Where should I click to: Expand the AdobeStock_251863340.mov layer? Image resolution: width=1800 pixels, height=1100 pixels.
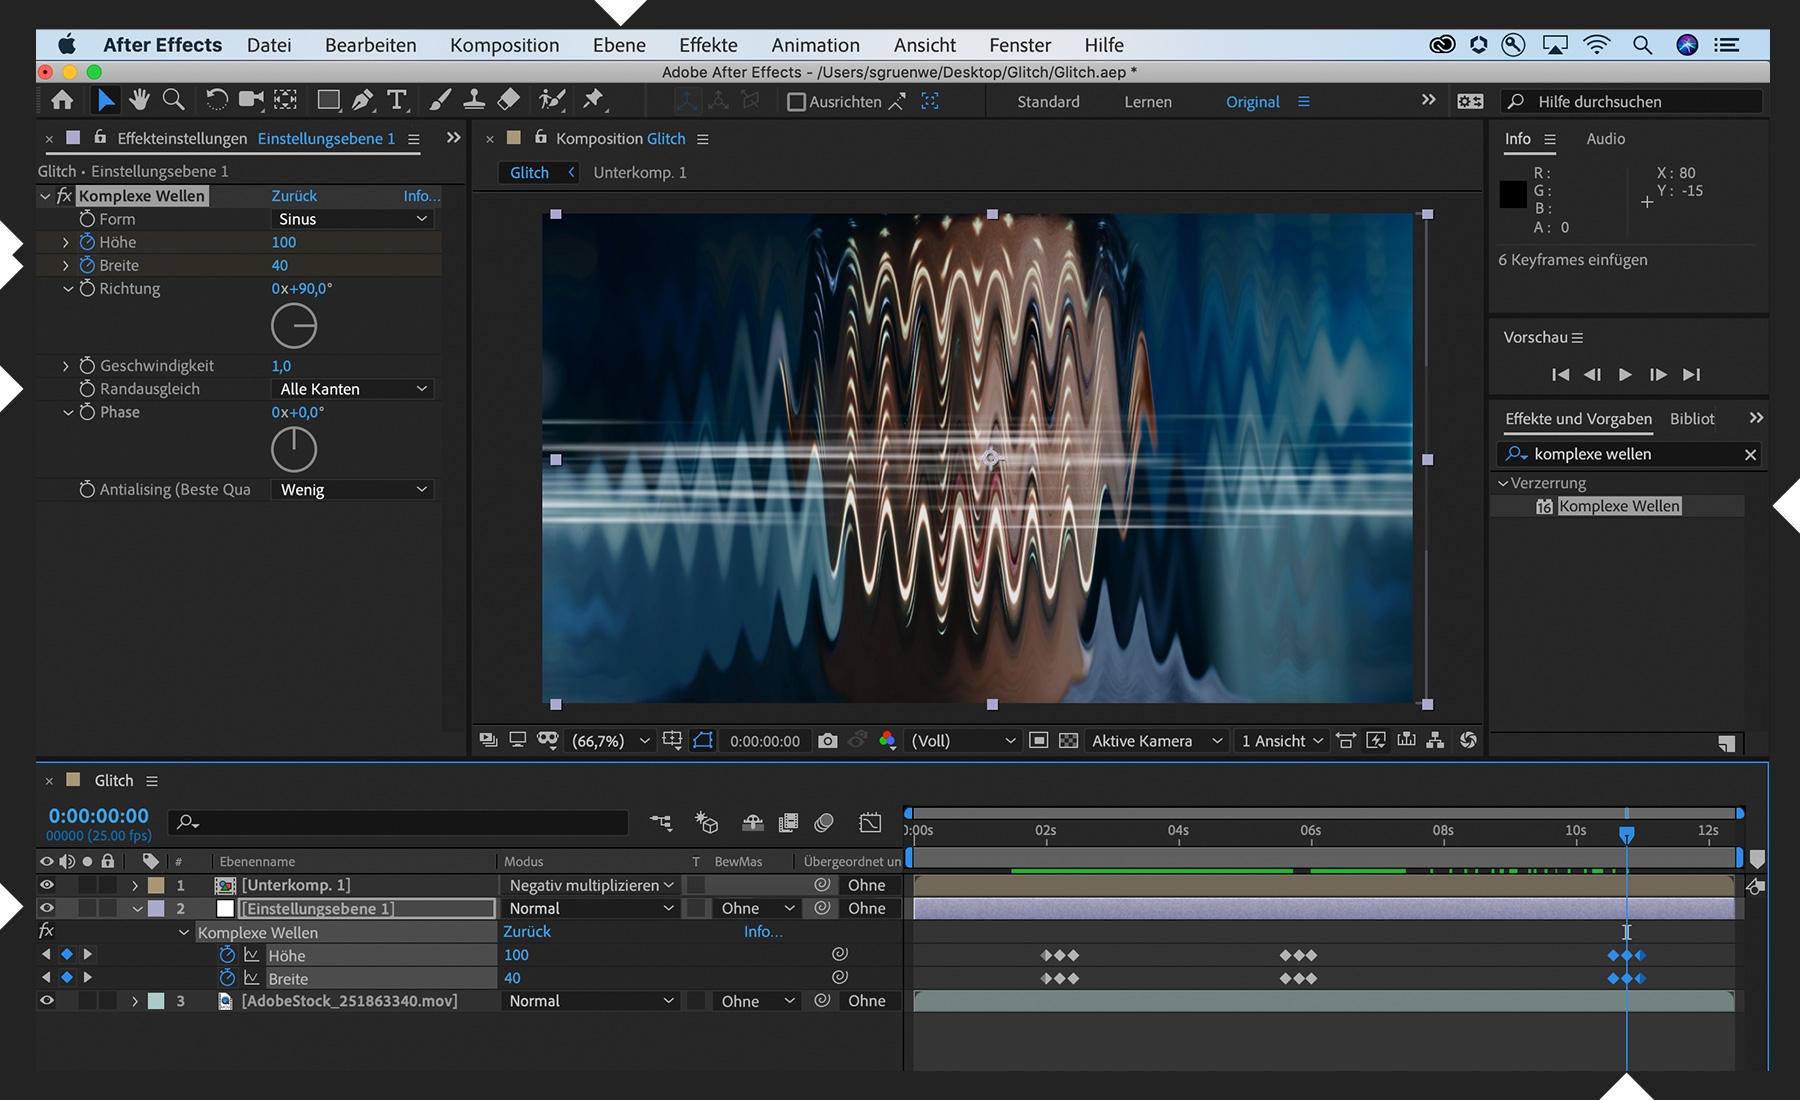(135, 1001)
